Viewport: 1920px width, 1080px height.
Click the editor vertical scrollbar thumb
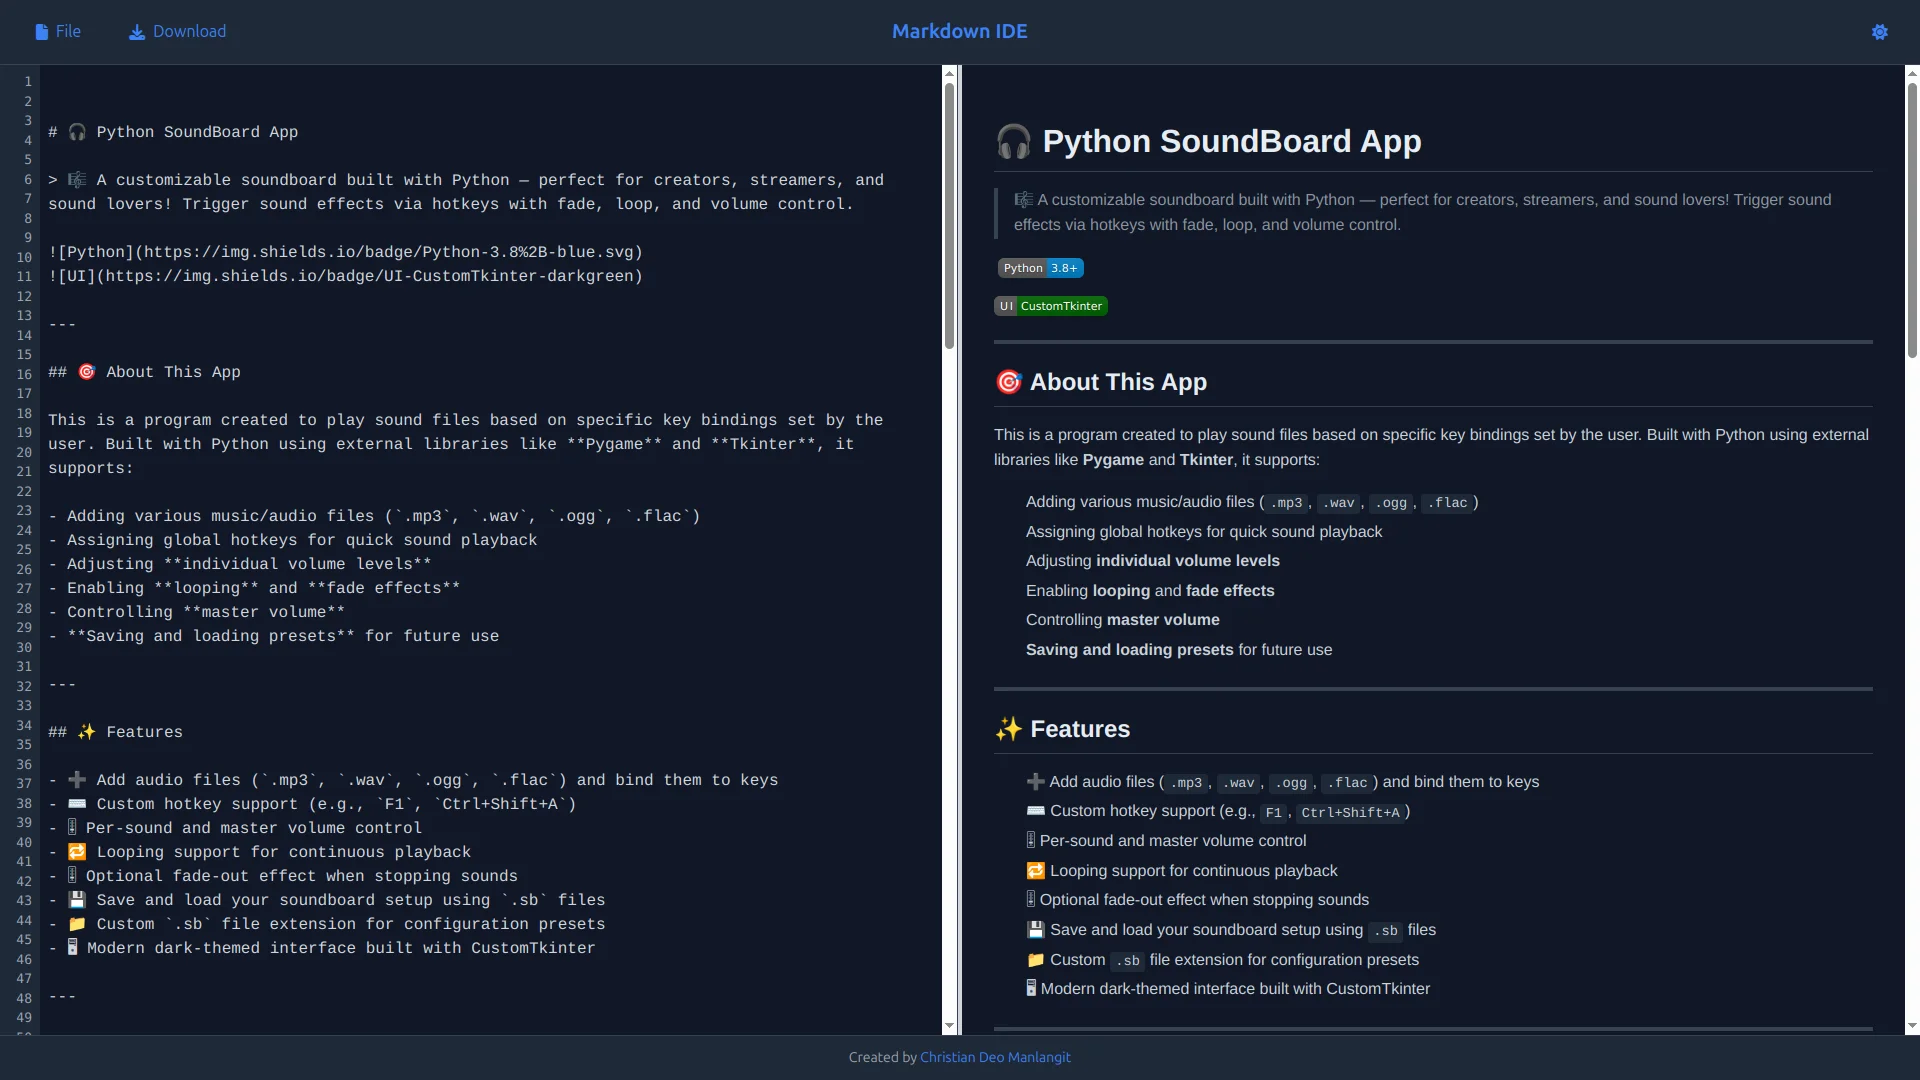949,215
